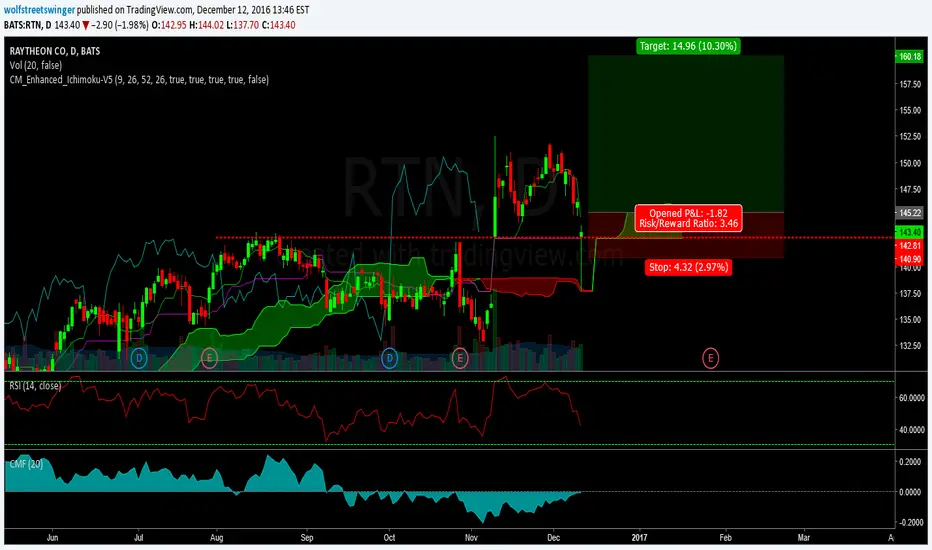932x550 pixels.
Task: Click the red Stop: 4.32 (2.97%) label
Action: click(x=688, y=267)
